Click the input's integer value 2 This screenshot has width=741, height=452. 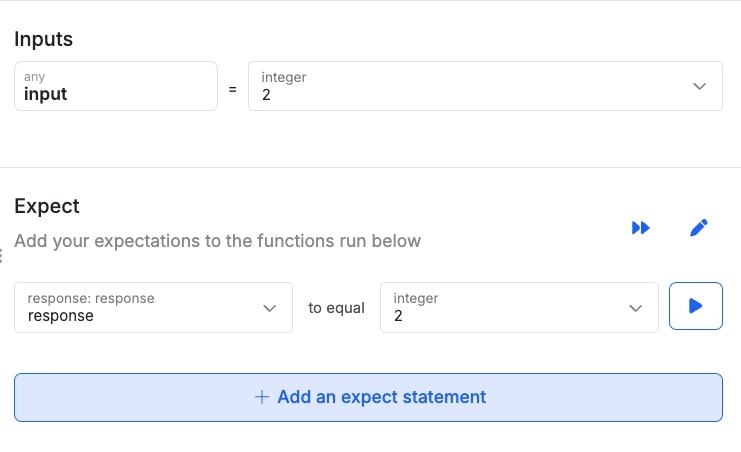click(266, 95)
